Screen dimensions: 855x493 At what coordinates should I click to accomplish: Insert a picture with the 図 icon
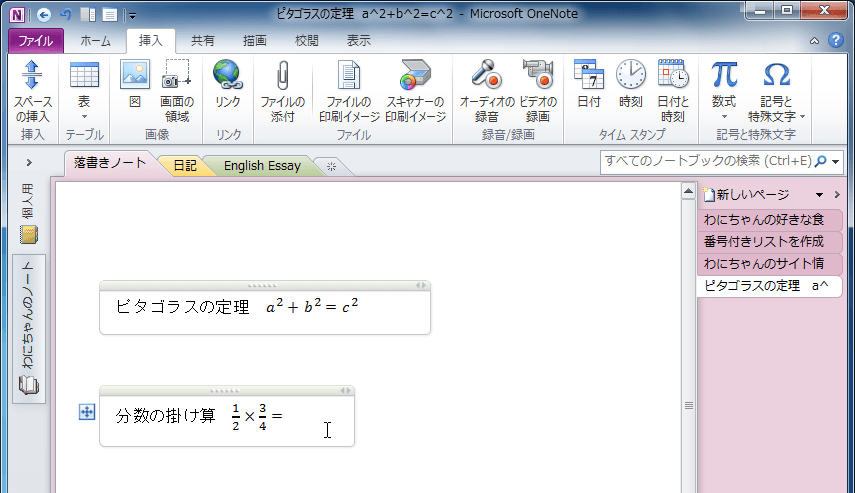135,75
